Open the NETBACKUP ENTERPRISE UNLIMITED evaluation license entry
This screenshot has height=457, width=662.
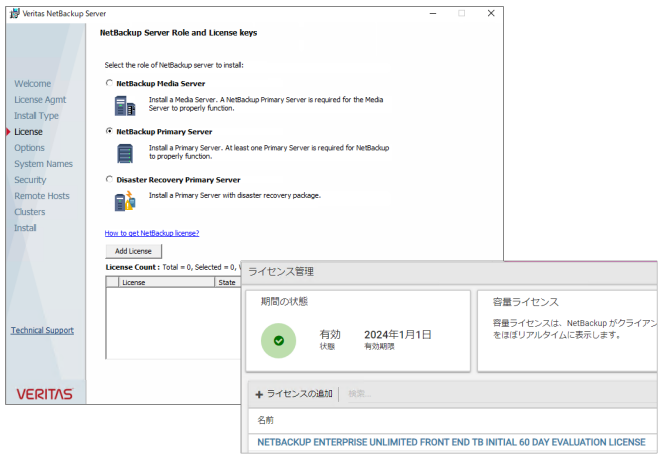(x=451, y=442)
